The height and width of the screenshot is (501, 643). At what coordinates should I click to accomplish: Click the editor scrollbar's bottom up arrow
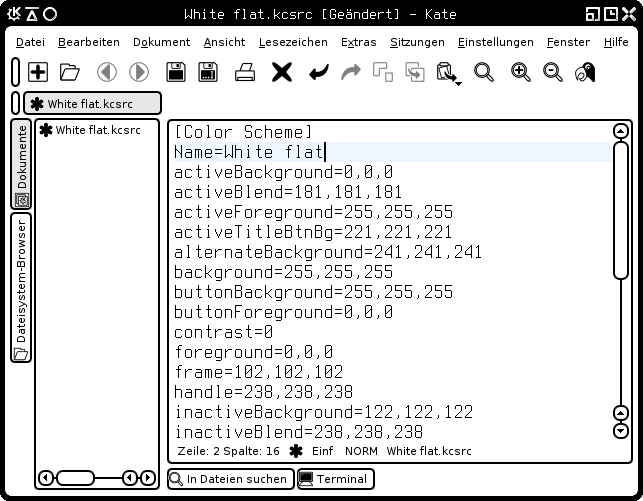coord(620,413)
